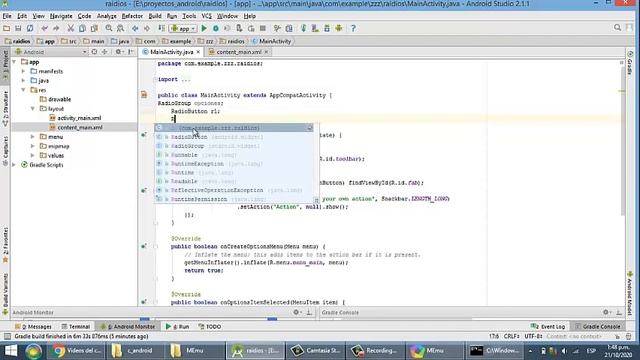Click the Windows Start button
The image size is (640, 360).
[x=11, y=351]
